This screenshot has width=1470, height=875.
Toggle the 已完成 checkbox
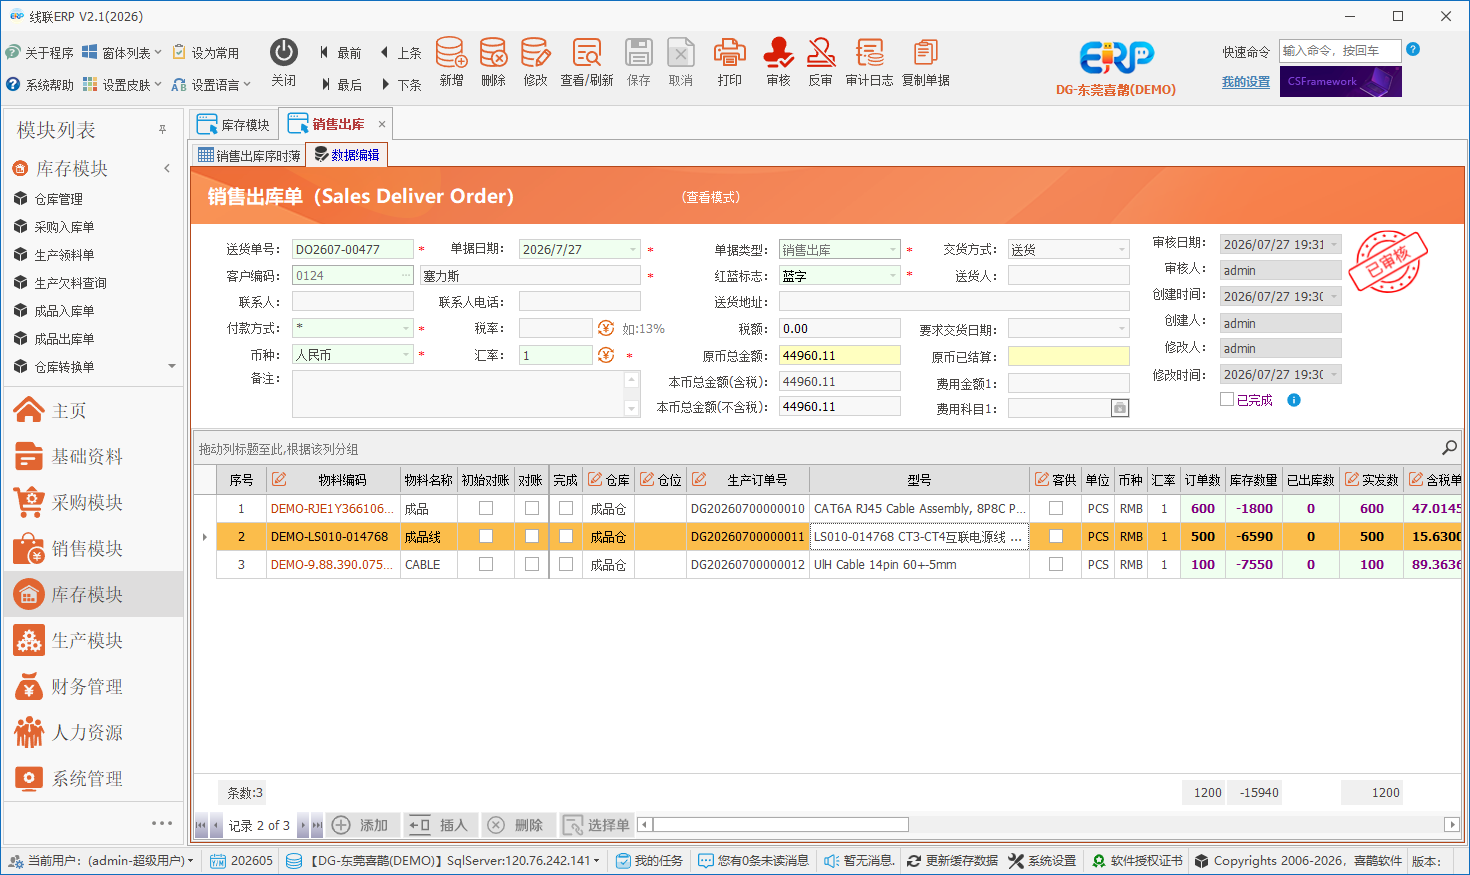tap(1227, 399)
